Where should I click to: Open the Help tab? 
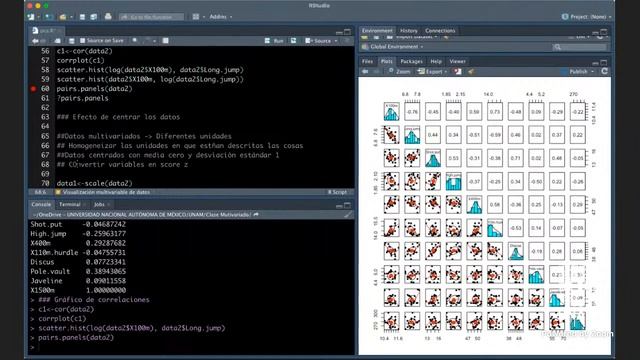click(x=436, y=61)
